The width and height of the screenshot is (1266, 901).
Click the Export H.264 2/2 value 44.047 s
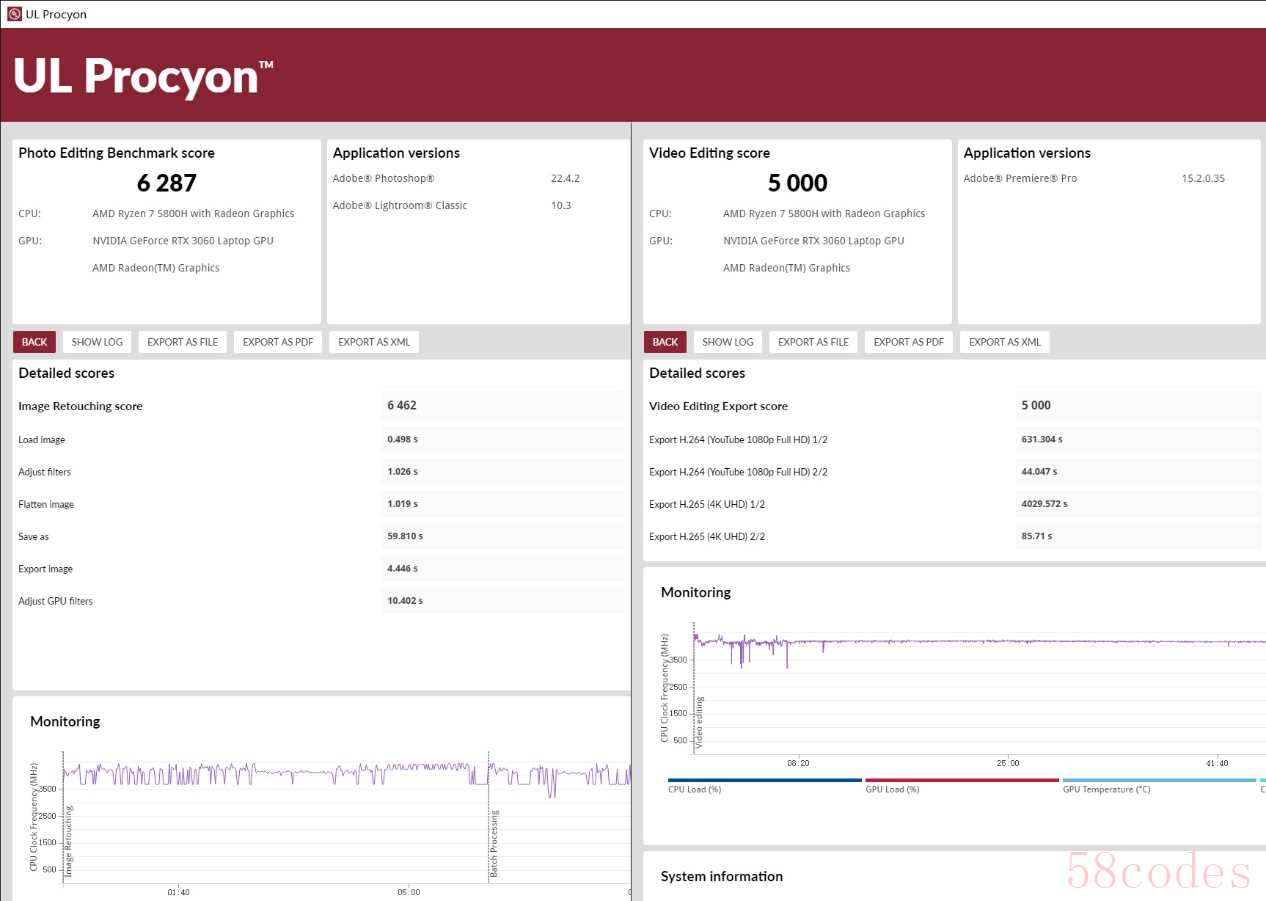click(1039, 471)
